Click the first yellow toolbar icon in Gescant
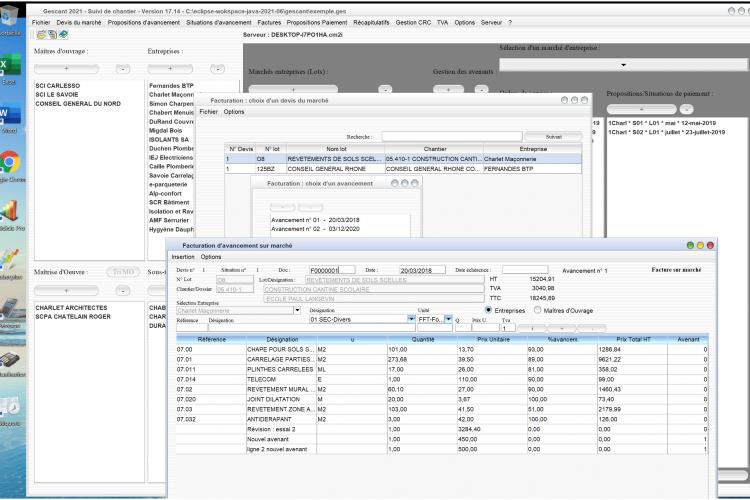The image size is (750, 500). pyautogui.click(x=41, y=34)
